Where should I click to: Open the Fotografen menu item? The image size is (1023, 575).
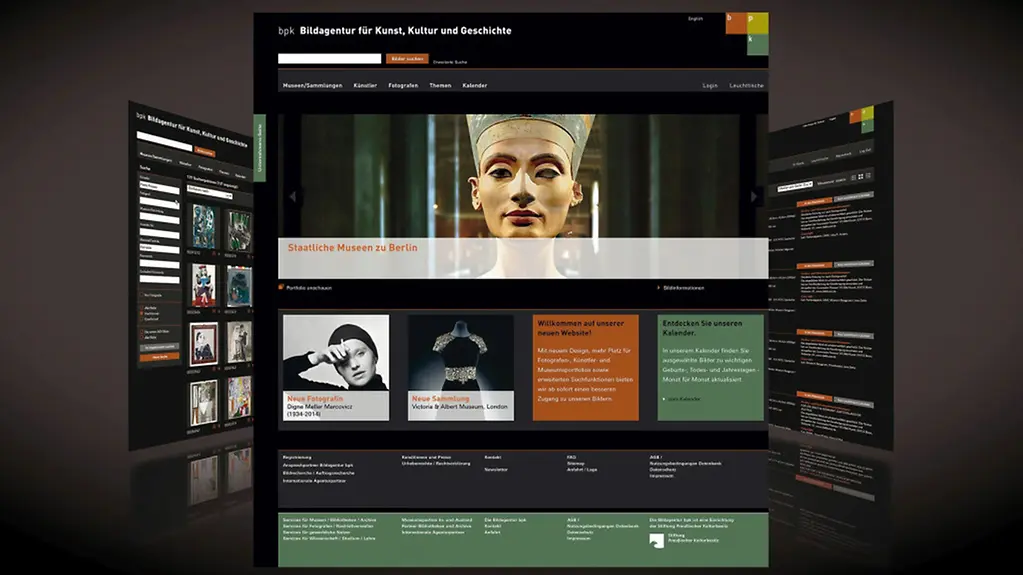pyautogui.click(x=403, y=85)
